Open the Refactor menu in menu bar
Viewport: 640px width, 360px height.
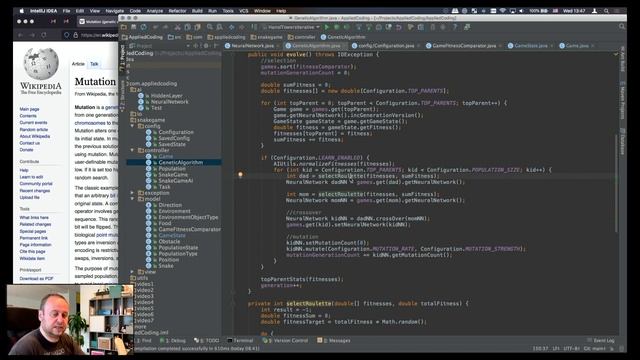(x=177, y=11)
